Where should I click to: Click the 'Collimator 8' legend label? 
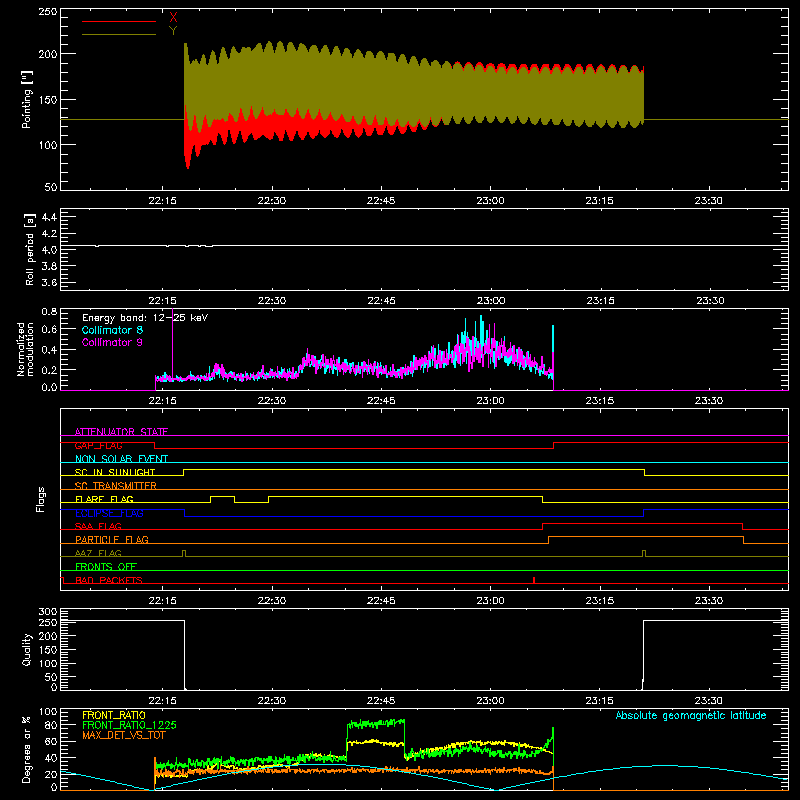112,330
